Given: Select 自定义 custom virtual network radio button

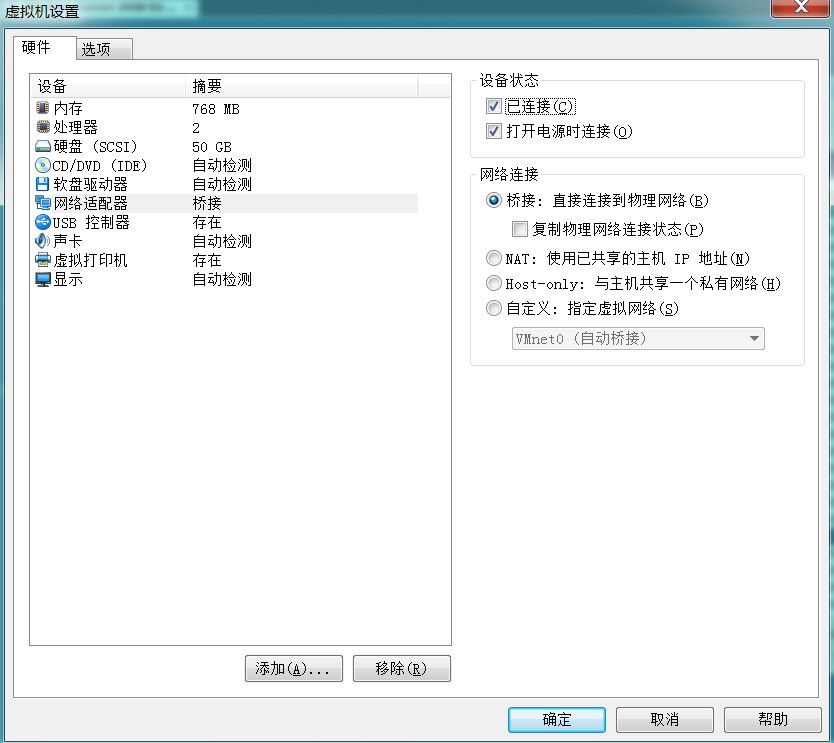Looking at the screenshot, I should click(494, 308).
